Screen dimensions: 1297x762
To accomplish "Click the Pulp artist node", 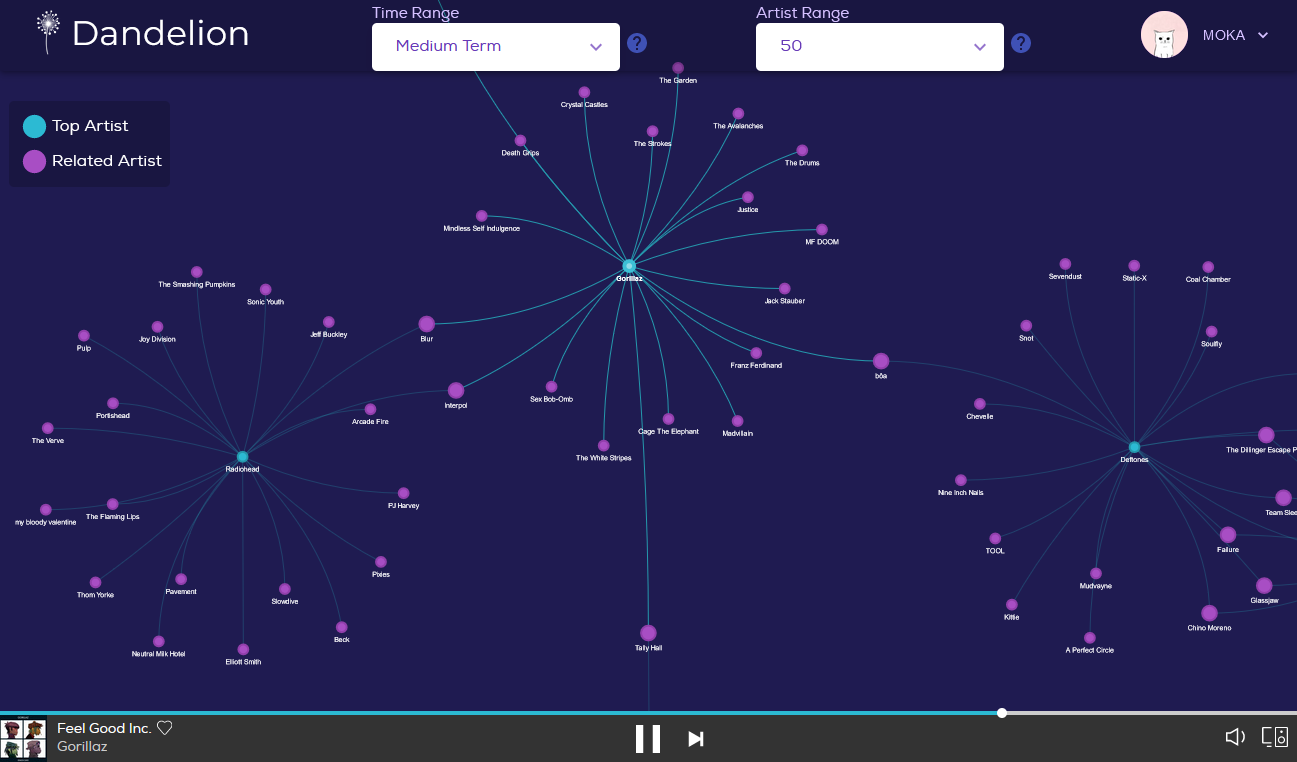I will [84, 336].
